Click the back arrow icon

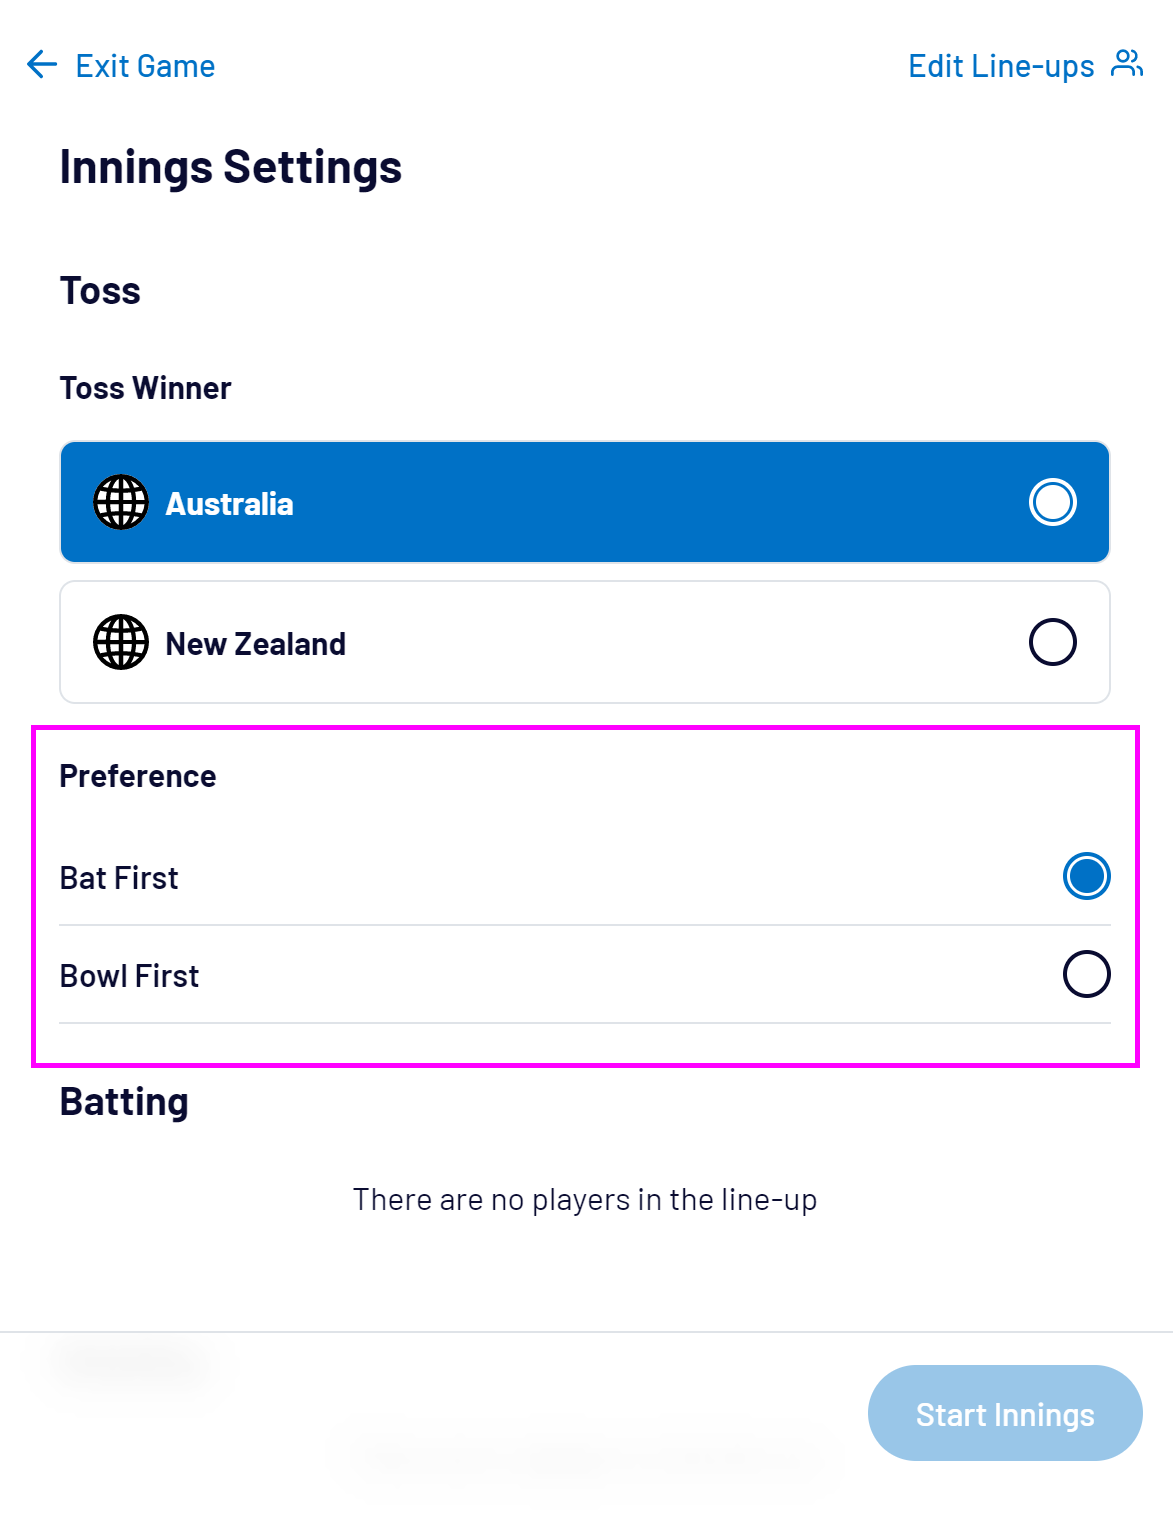42,65
